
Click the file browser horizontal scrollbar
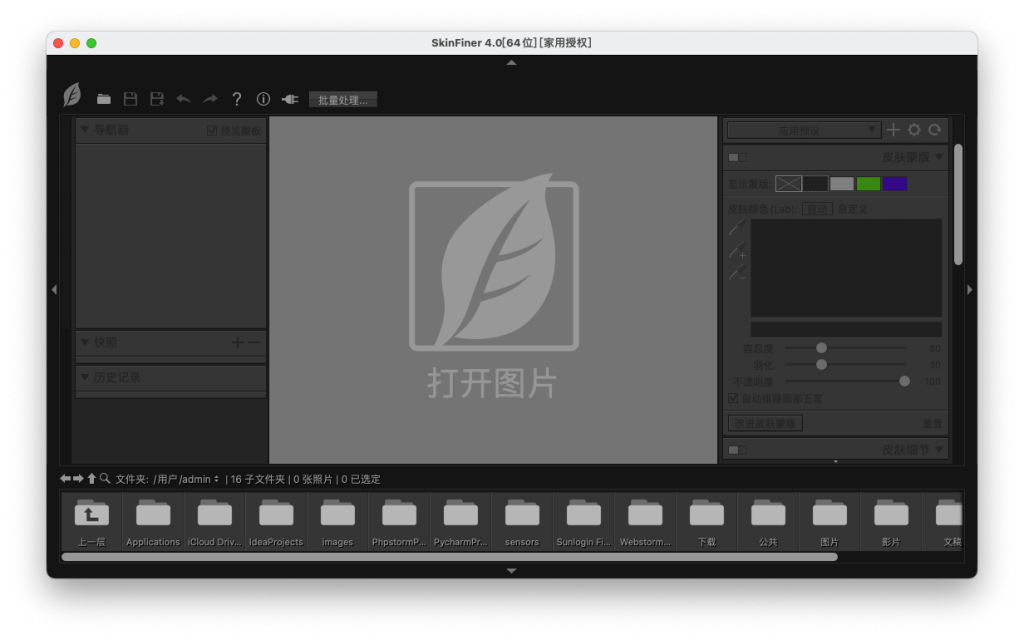(449, 557)
